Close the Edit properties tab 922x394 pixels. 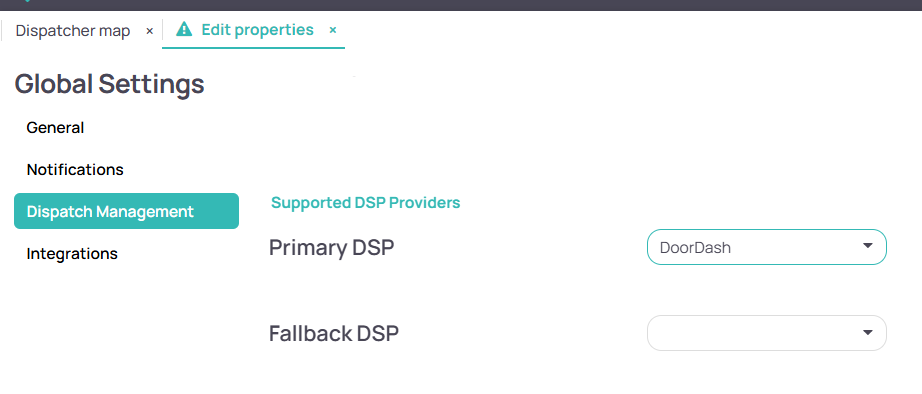(x=333, y=29)
